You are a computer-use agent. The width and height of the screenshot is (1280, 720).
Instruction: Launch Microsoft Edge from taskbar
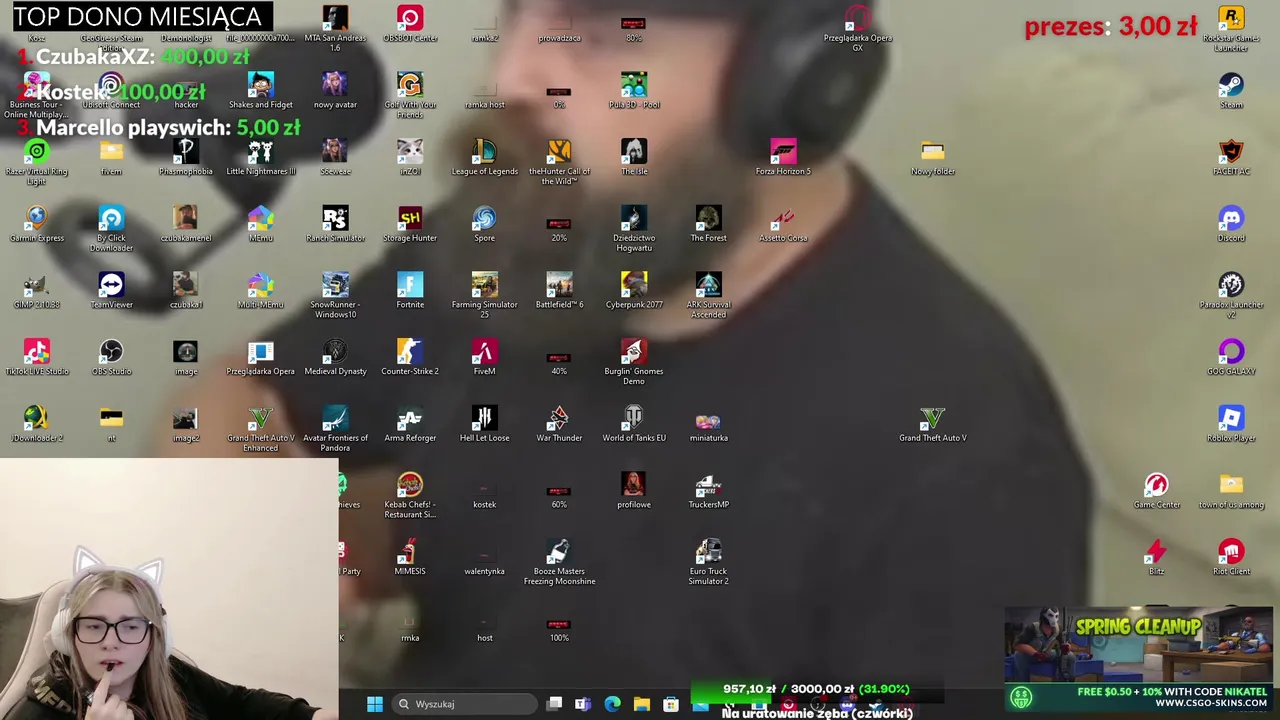612,704
